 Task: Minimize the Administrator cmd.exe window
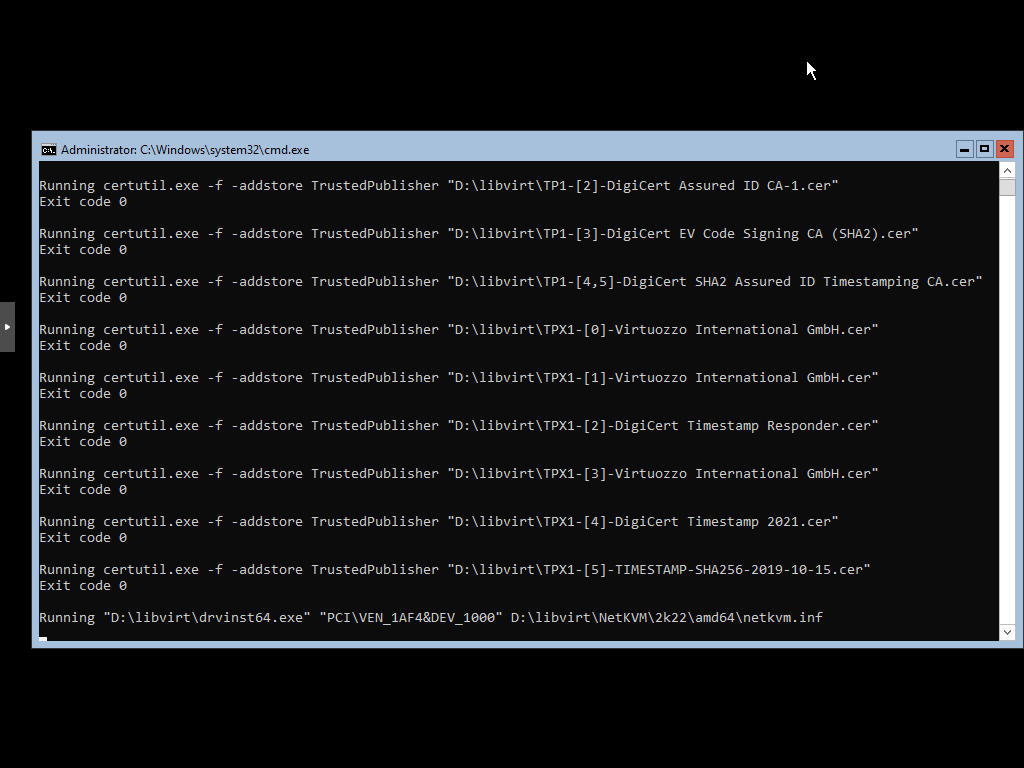964,149
